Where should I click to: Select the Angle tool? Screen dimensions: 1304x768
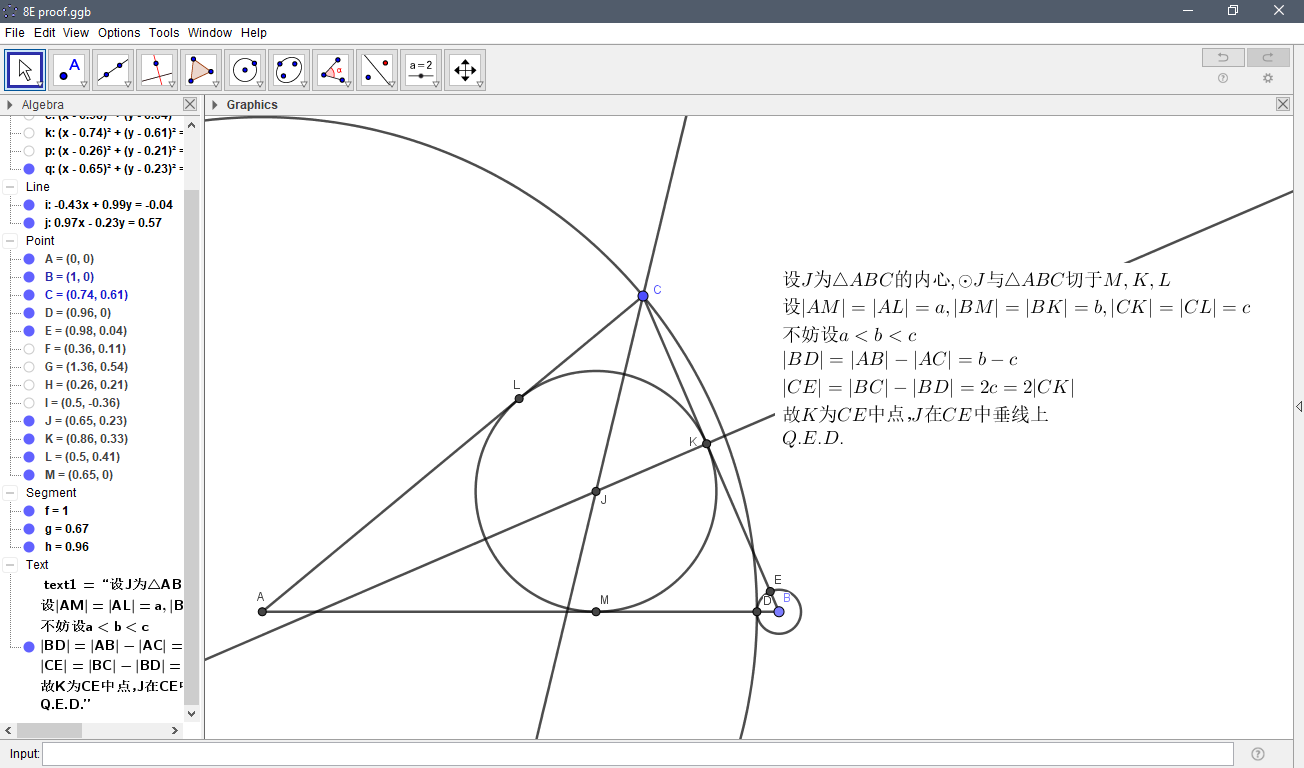pyautogui.click(x=332, y=69)
